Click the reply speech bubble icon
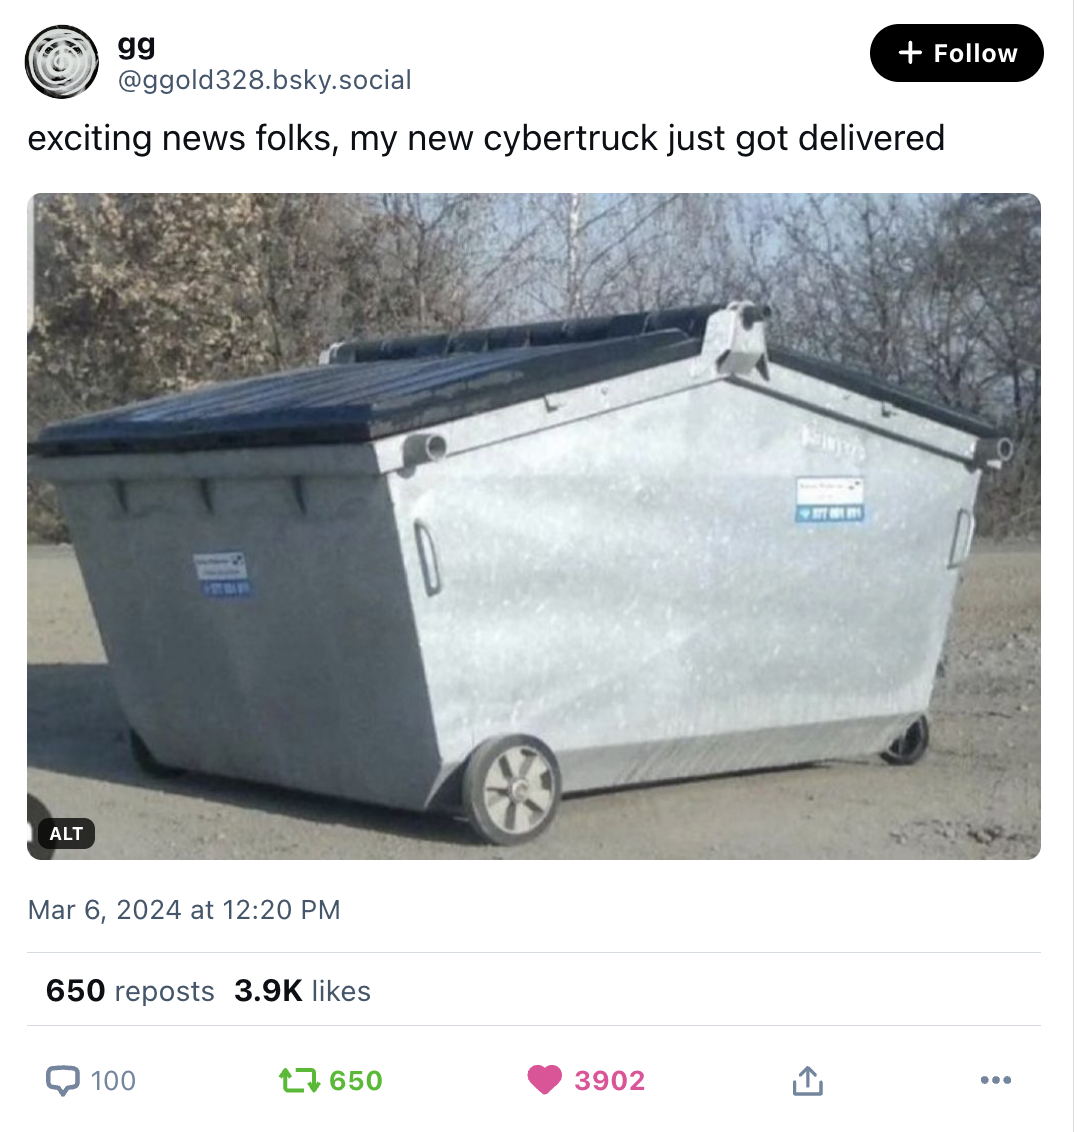 click(x=63, y=1081)
